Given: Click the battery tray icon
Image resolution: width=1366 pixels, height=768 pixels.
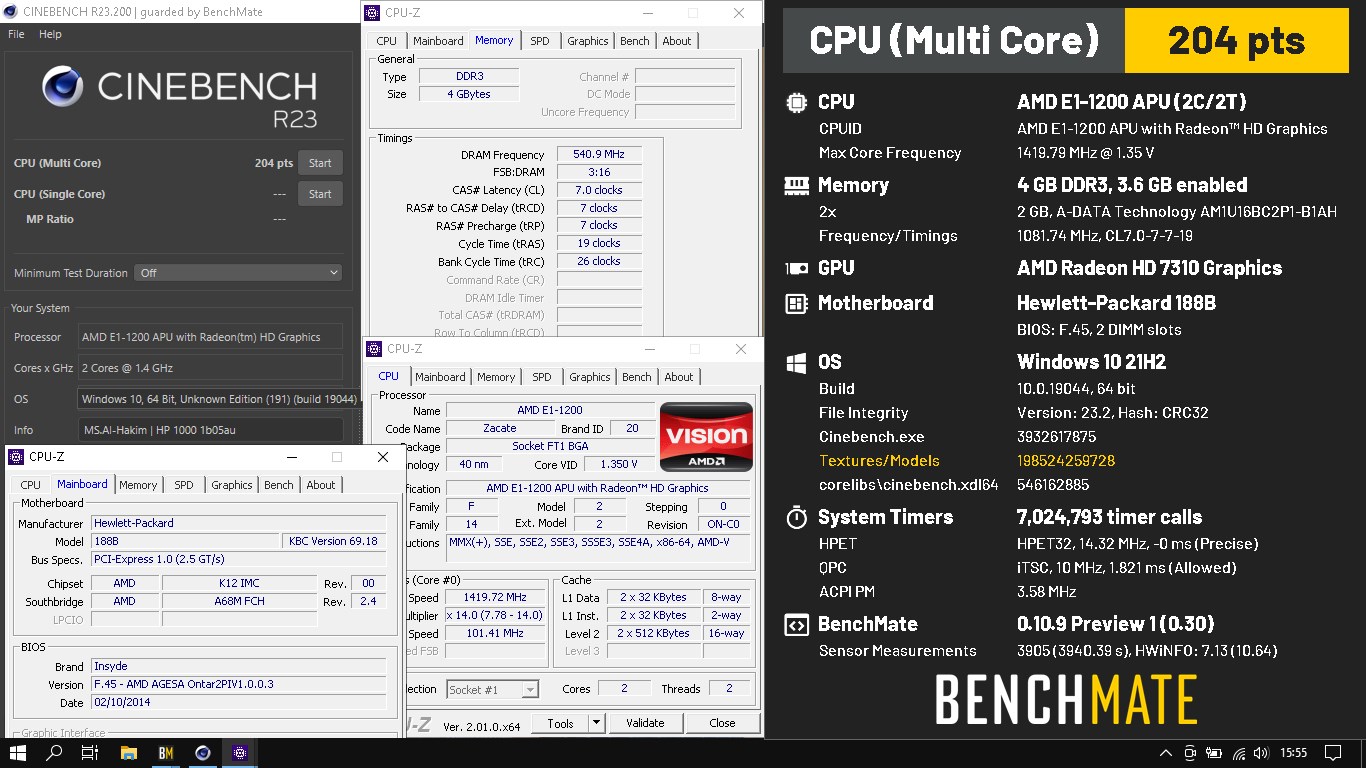Looking at the screenshot, I should [1214, 753].
